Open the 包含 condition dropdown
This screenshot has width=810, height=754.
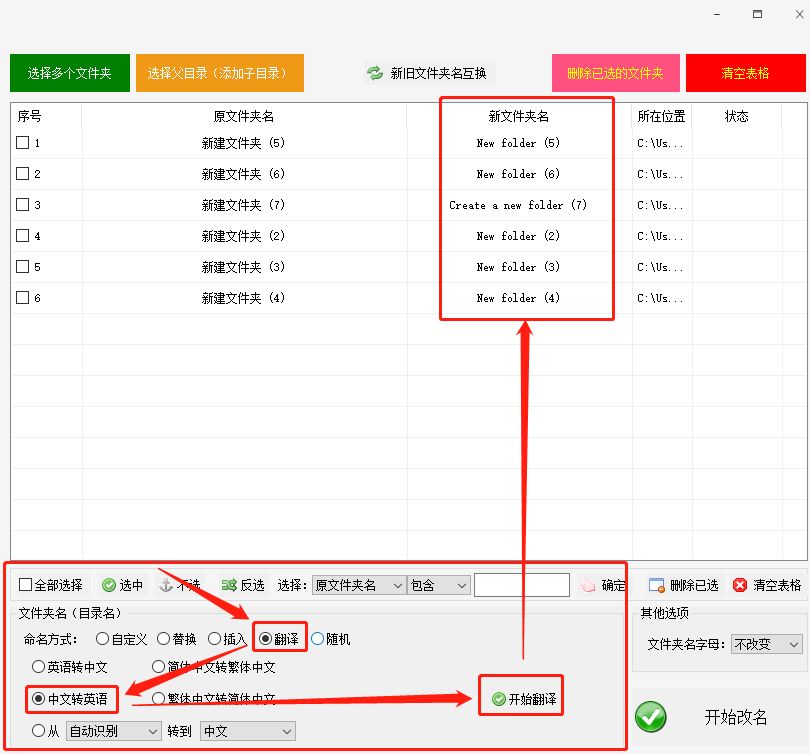point(439,586)
